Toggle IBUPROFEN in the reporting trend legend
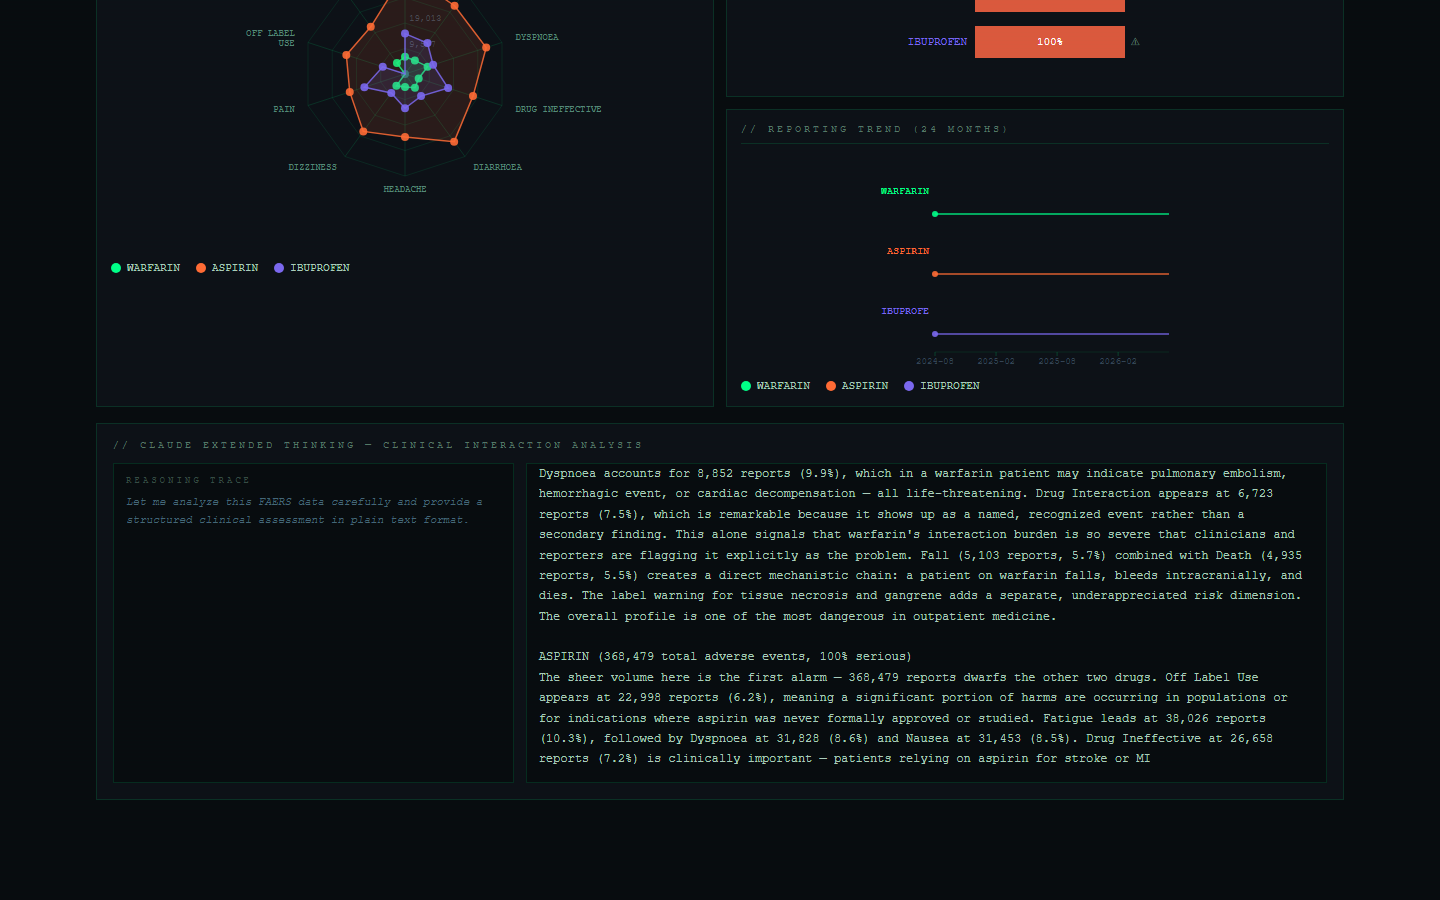 click(x=942, y=386)
